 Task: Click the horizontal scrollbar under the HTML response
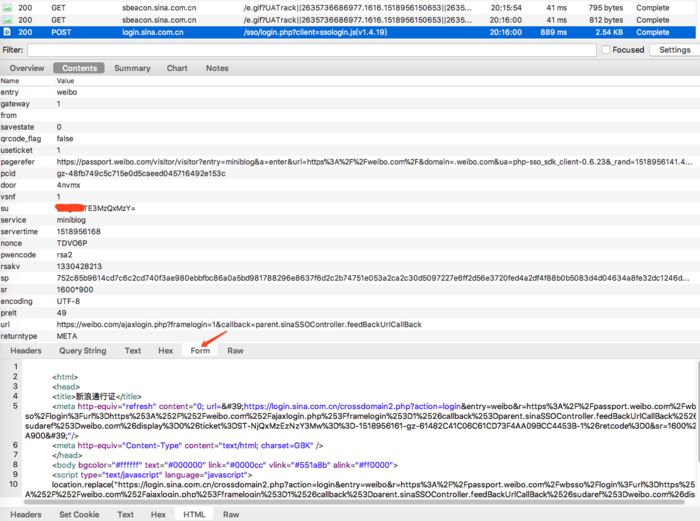click(x=354, y=502)
